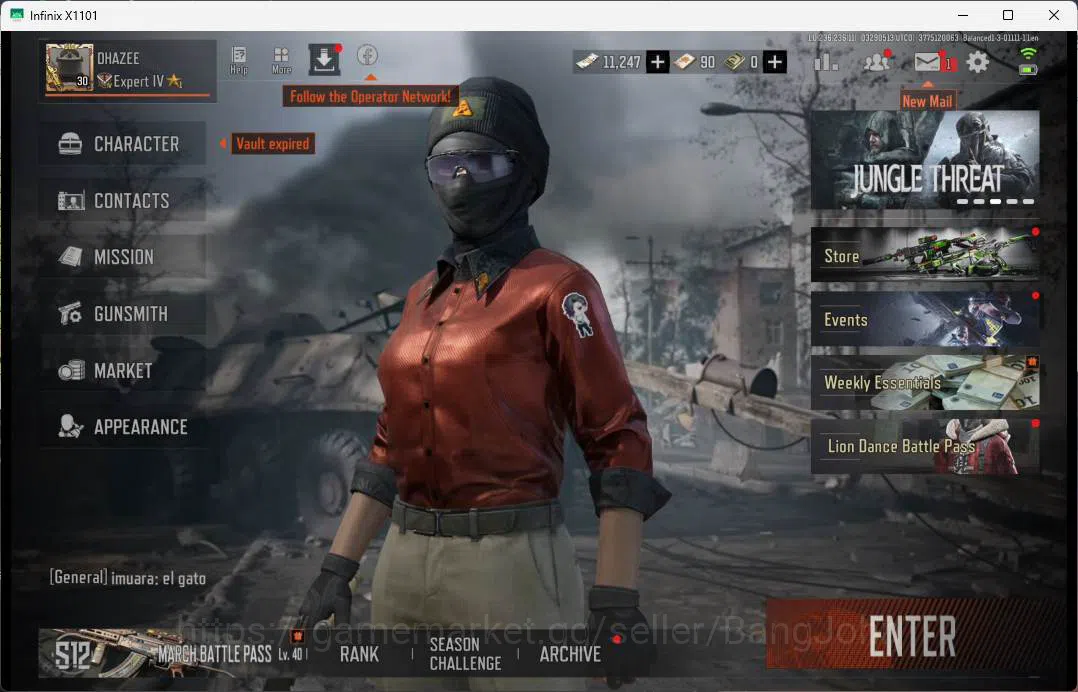Open the MISSION menu
The height and width of the screenshot is (692, 1078).
point(122,257)
